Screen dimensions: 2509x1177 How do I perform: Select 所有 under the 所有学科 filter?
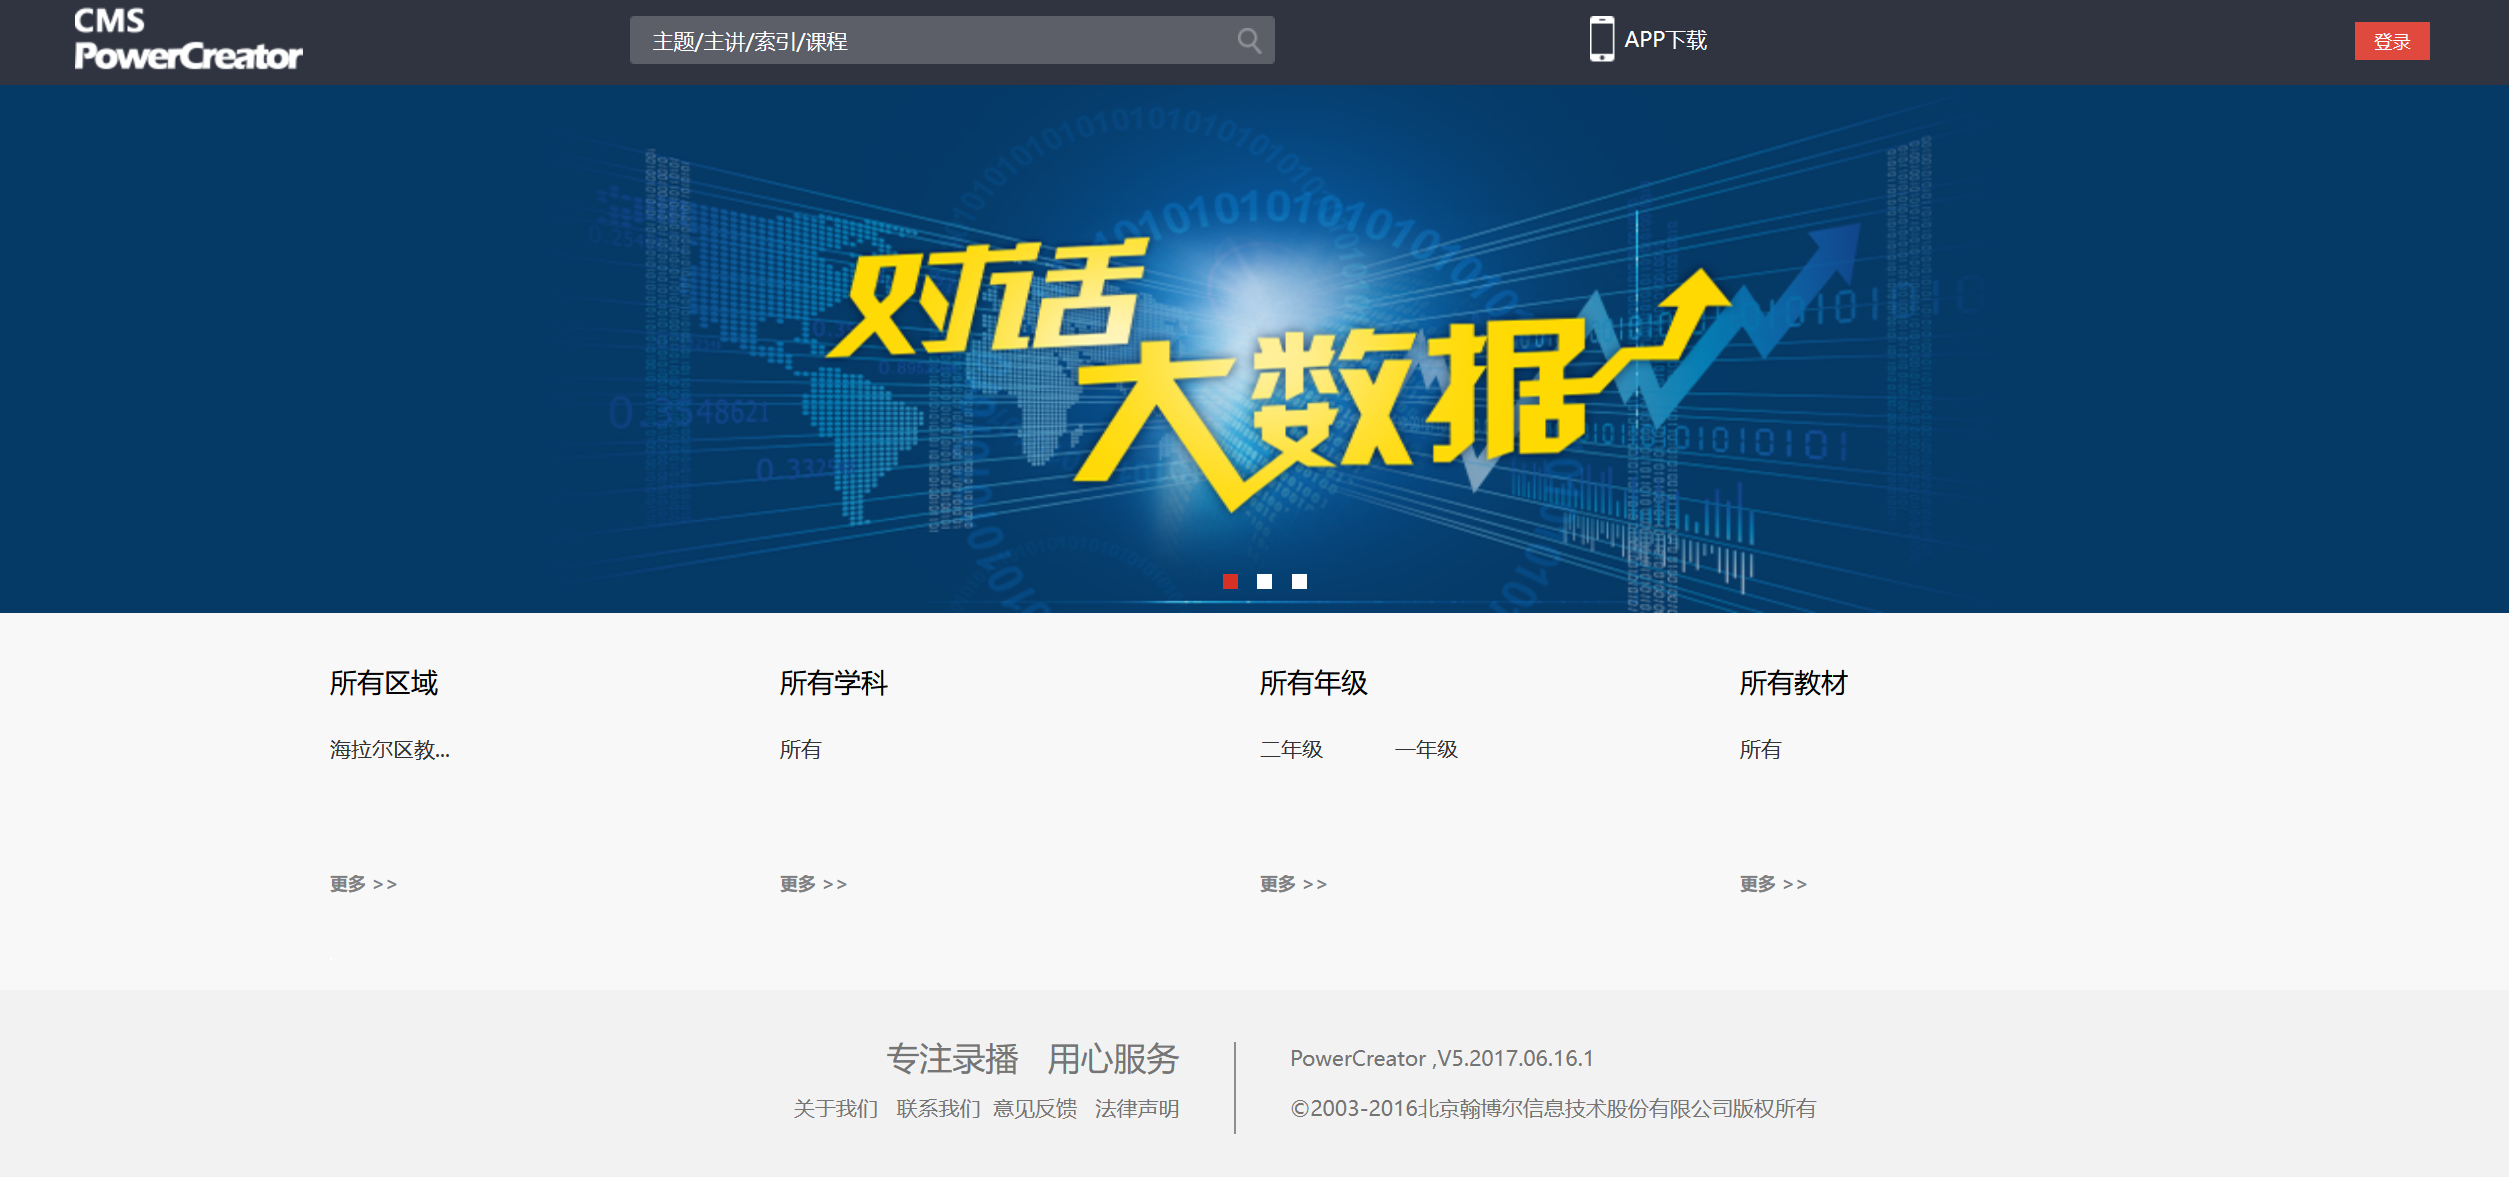800,749
